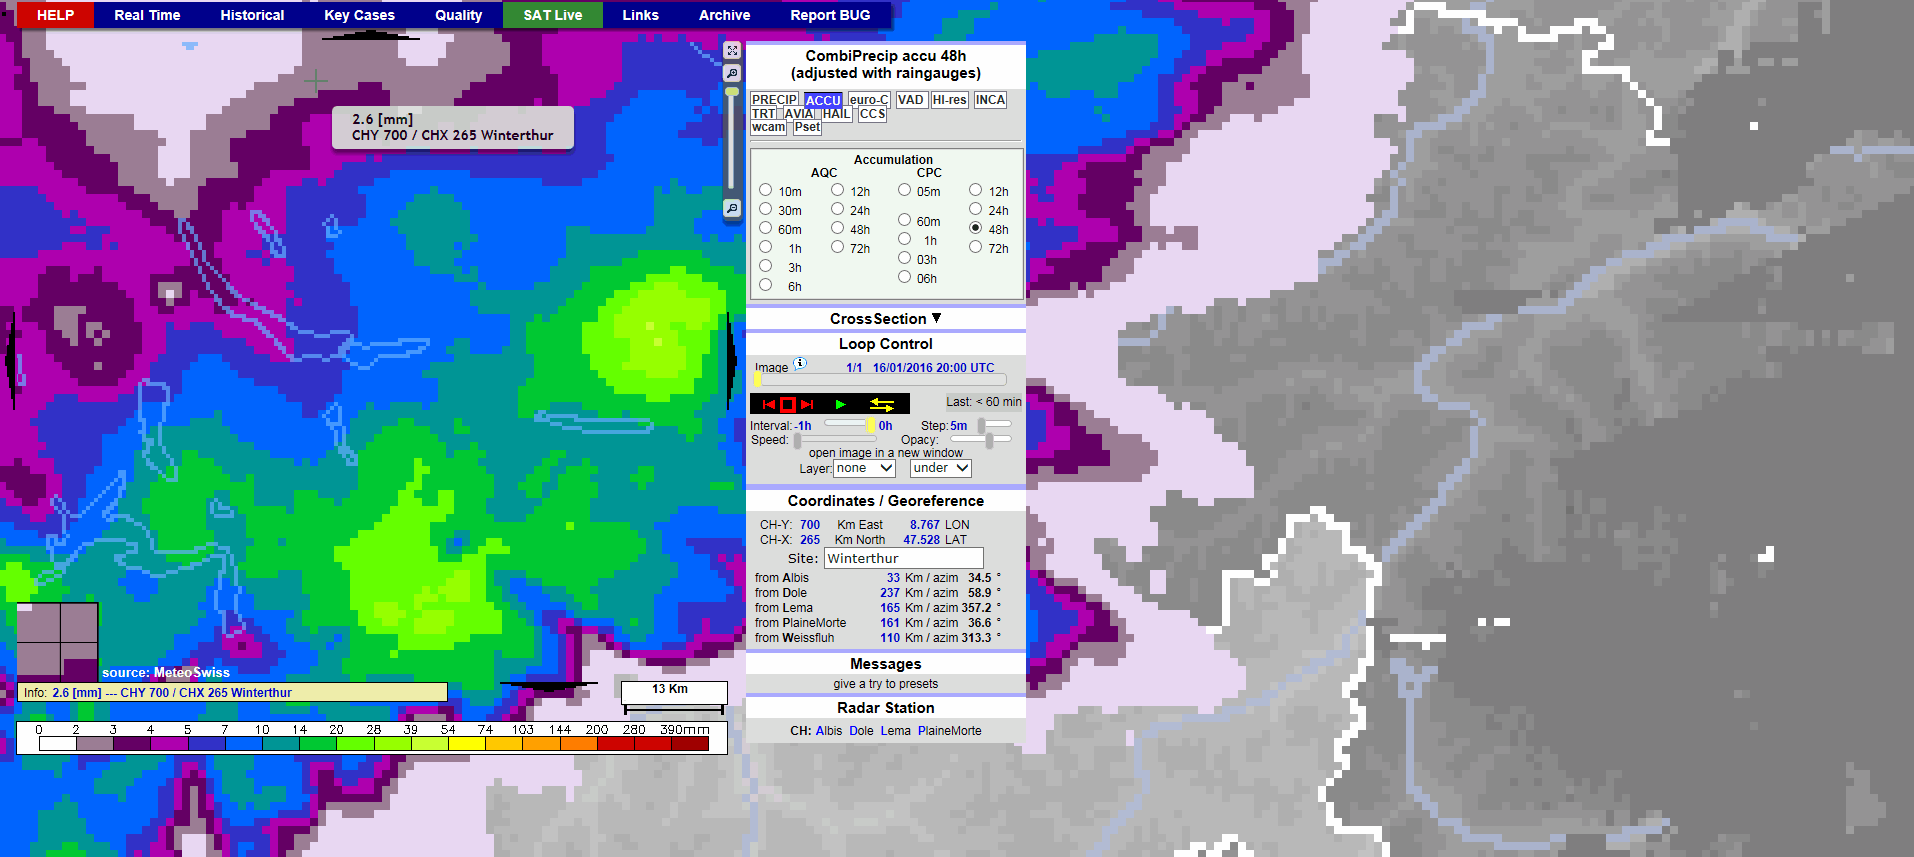The image size is (1914, 857).
Task: Start loop with green play icon
Action: point(840,404)
